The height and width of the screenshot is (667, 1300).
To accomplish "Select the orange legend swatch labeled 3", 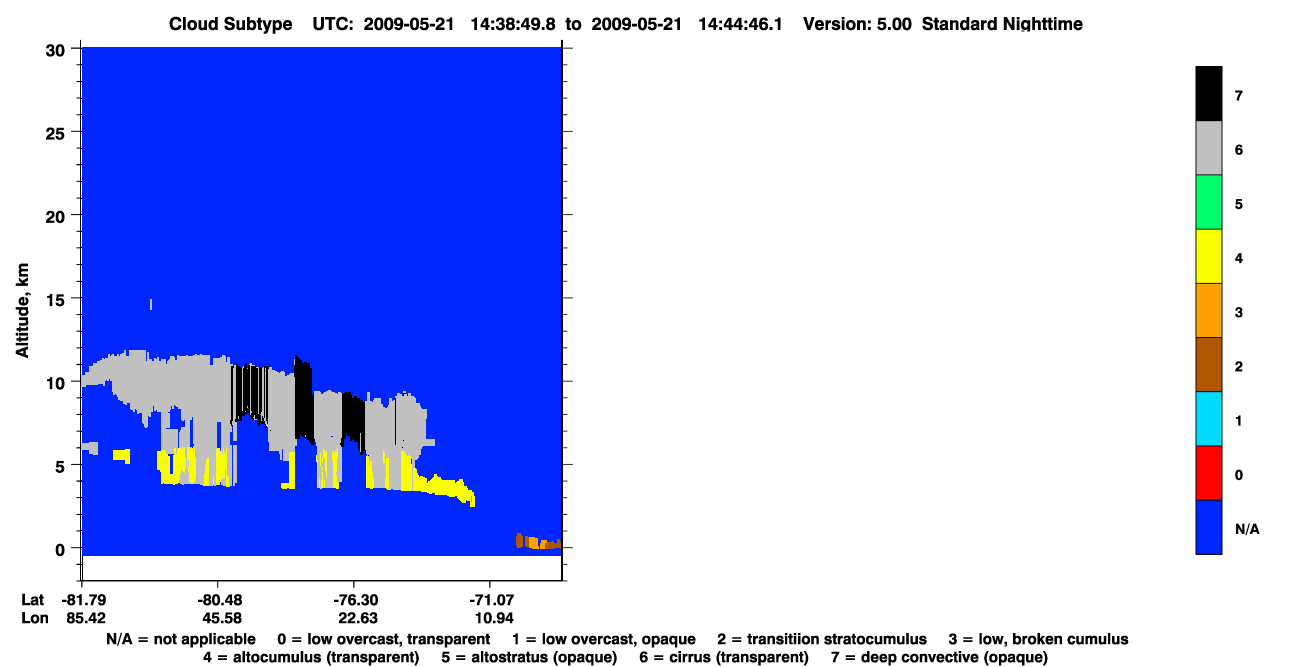I will pyautogui.click(x=1208, y=310).
